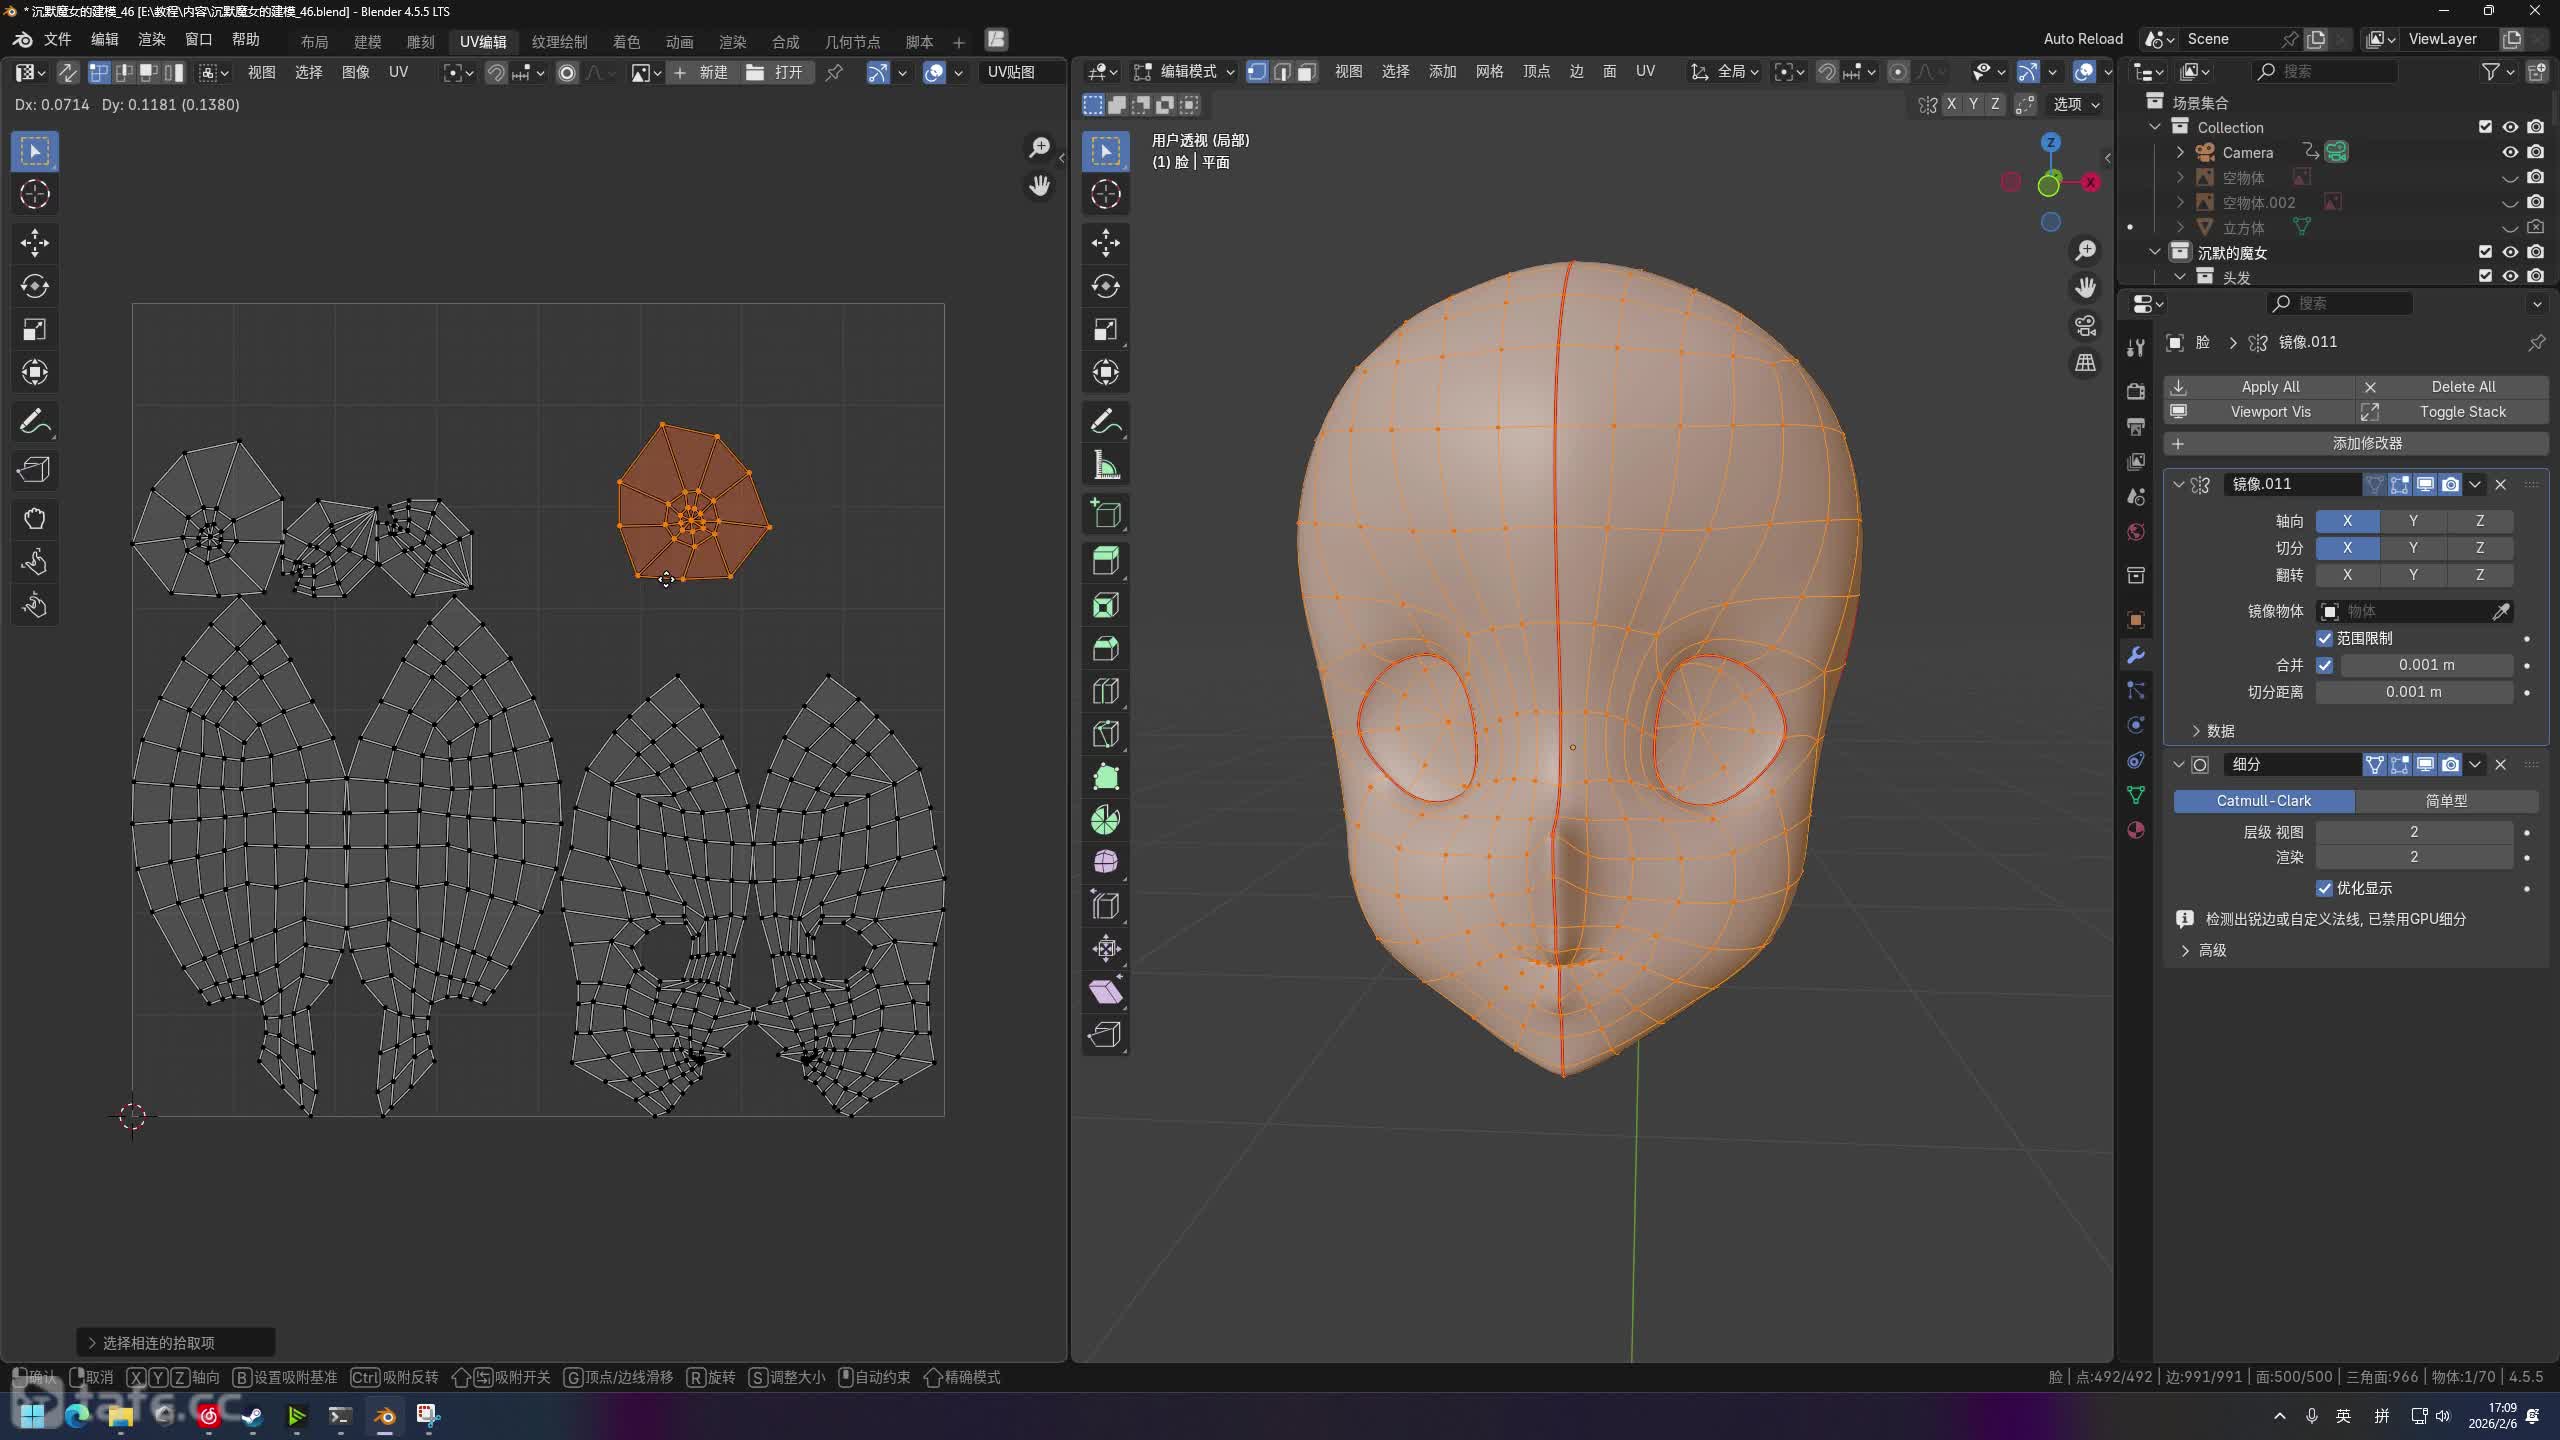Open Steam from the Windows taskbar
Image resolution: width=2560 pixels, height=1440 pixels.
[252, 1415]
